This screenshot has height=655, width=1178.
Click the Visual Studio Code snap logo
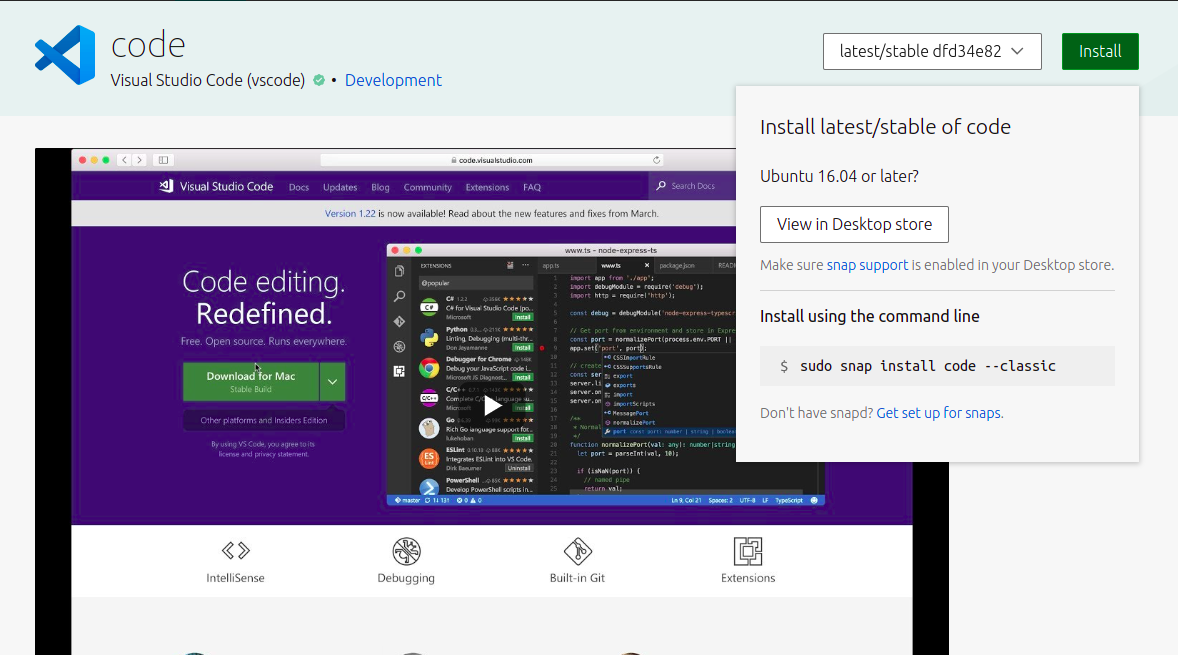pyautogui.click(x=65, y=55)
